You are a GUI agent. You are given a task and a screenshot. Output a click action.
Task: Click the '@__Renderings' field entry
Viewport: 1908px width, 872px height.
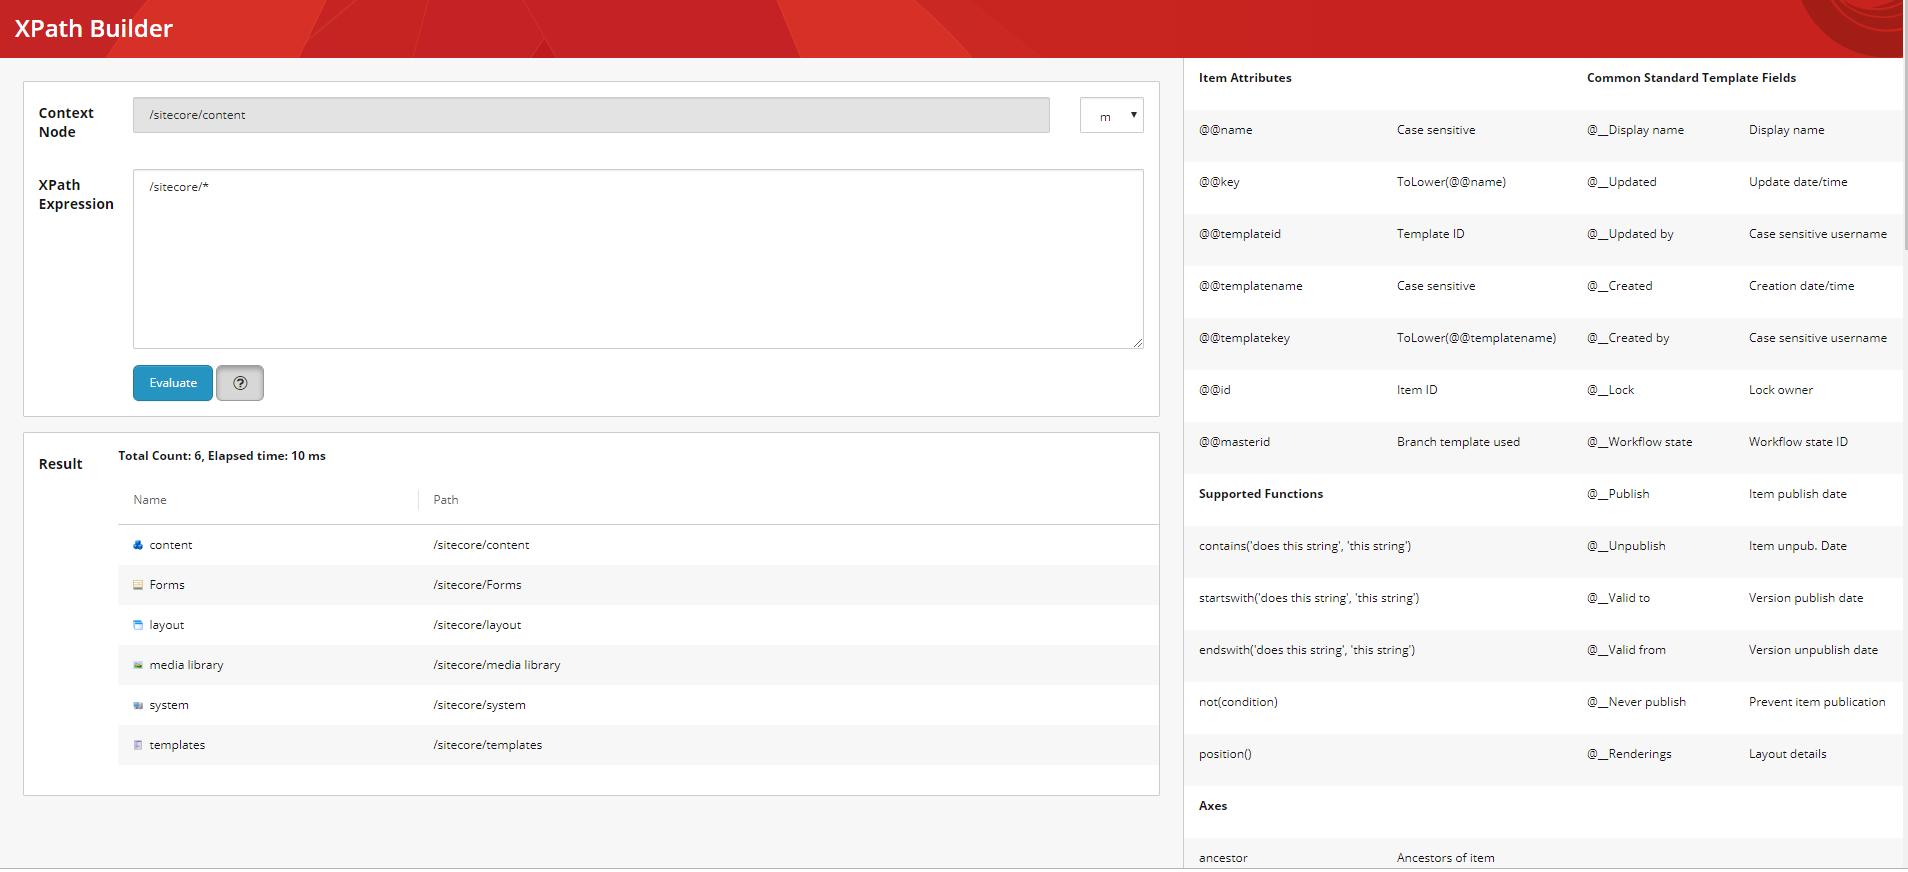tap(1629, 754)
